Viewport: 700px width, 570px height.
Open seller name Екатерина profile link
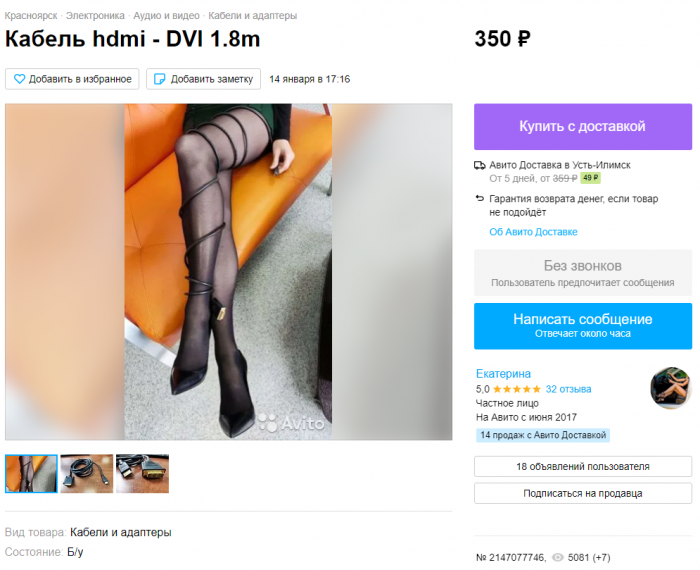tap(503, 374)
